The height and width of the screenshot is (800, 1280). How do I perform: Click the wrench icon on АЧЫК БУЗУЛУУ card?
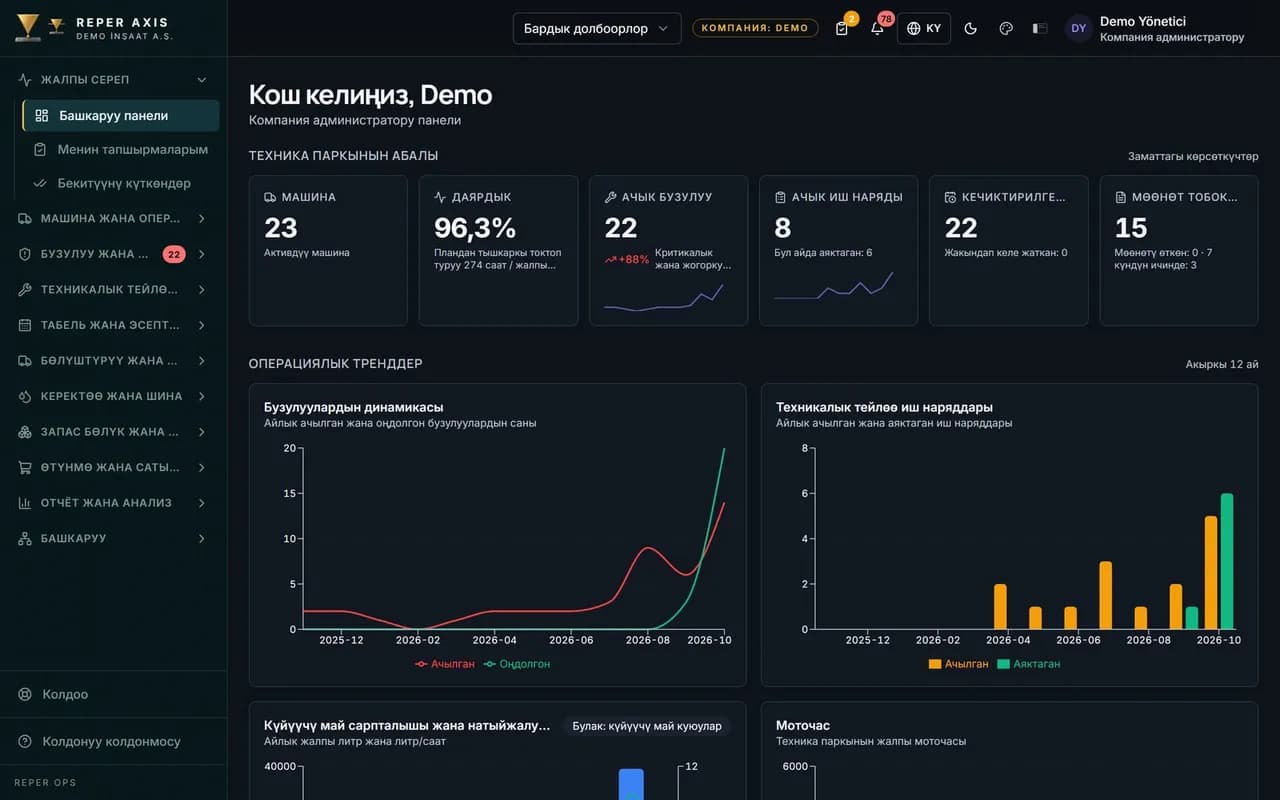tap(611, 197)
